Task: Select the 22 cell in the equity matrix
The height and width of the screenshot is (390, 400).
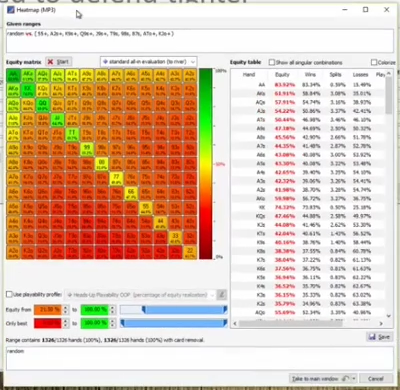Action: click(190, 252)
